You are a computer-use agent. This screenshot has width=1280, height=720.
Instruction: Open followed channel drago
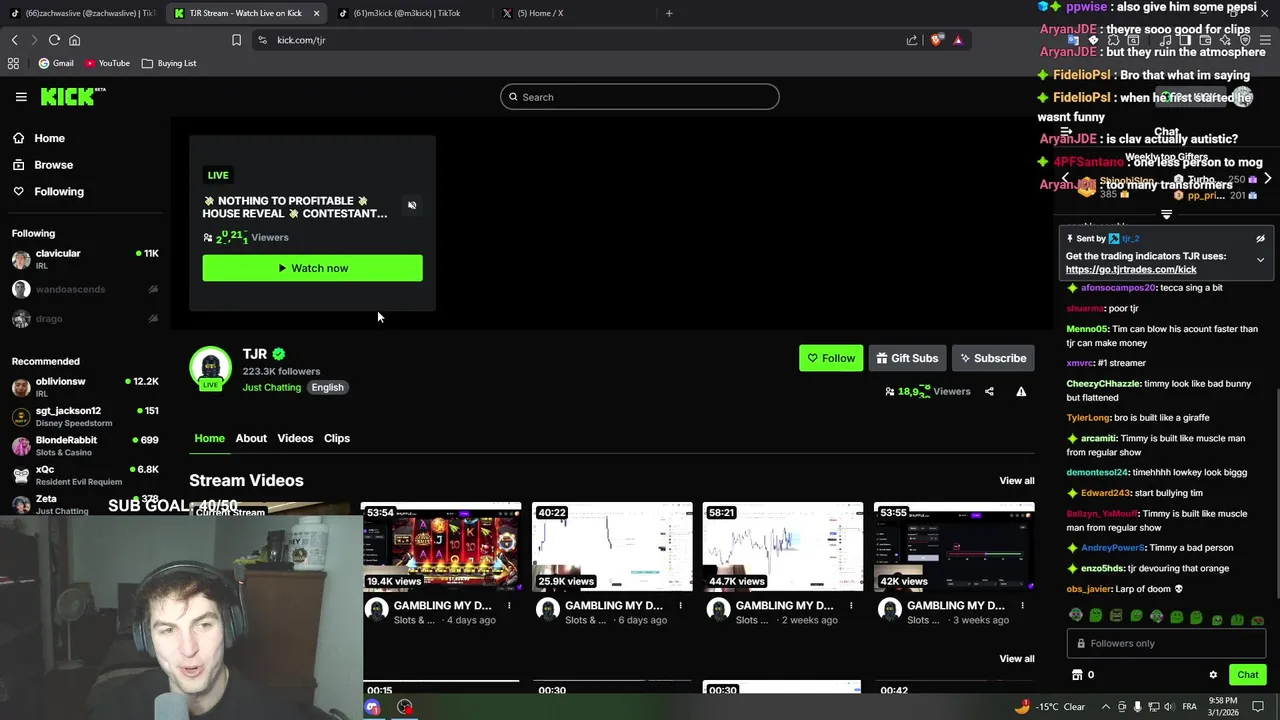(x=85, y=319)
